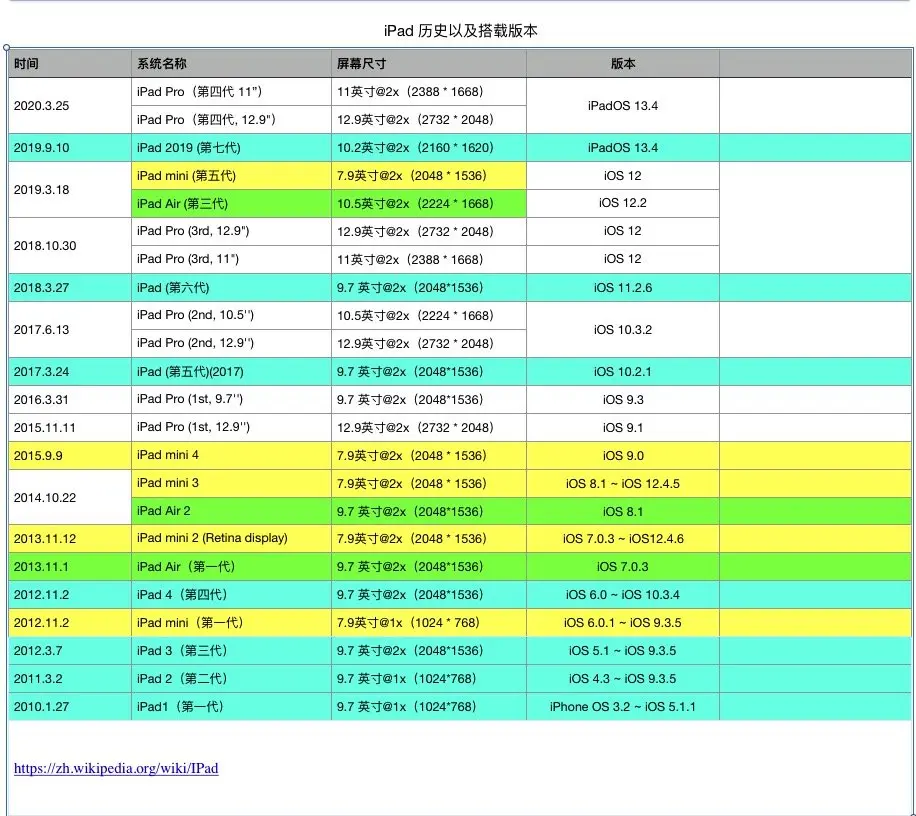Click the 'iPad Air 2' cell

click(231, 511)
